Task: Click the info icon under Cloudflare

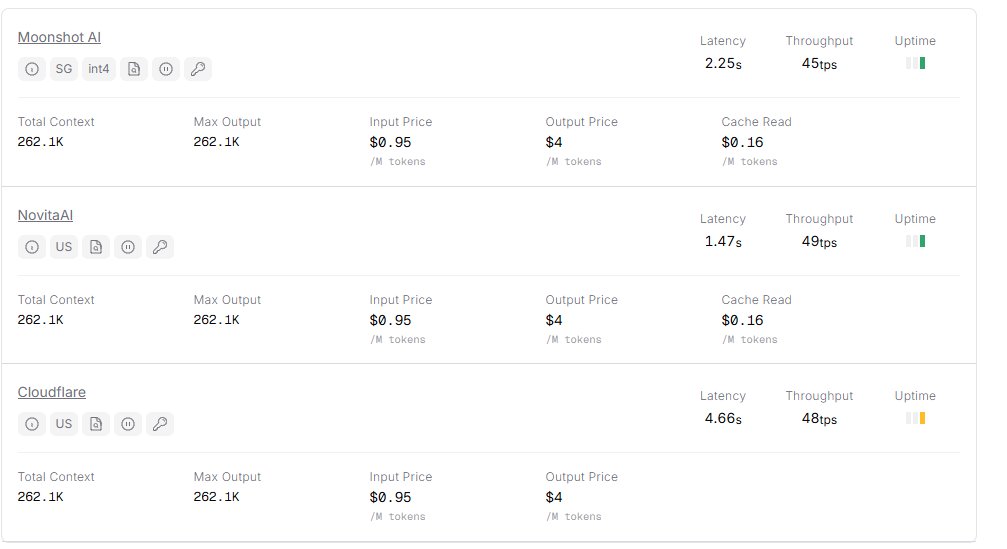Action: coord(32,424)
